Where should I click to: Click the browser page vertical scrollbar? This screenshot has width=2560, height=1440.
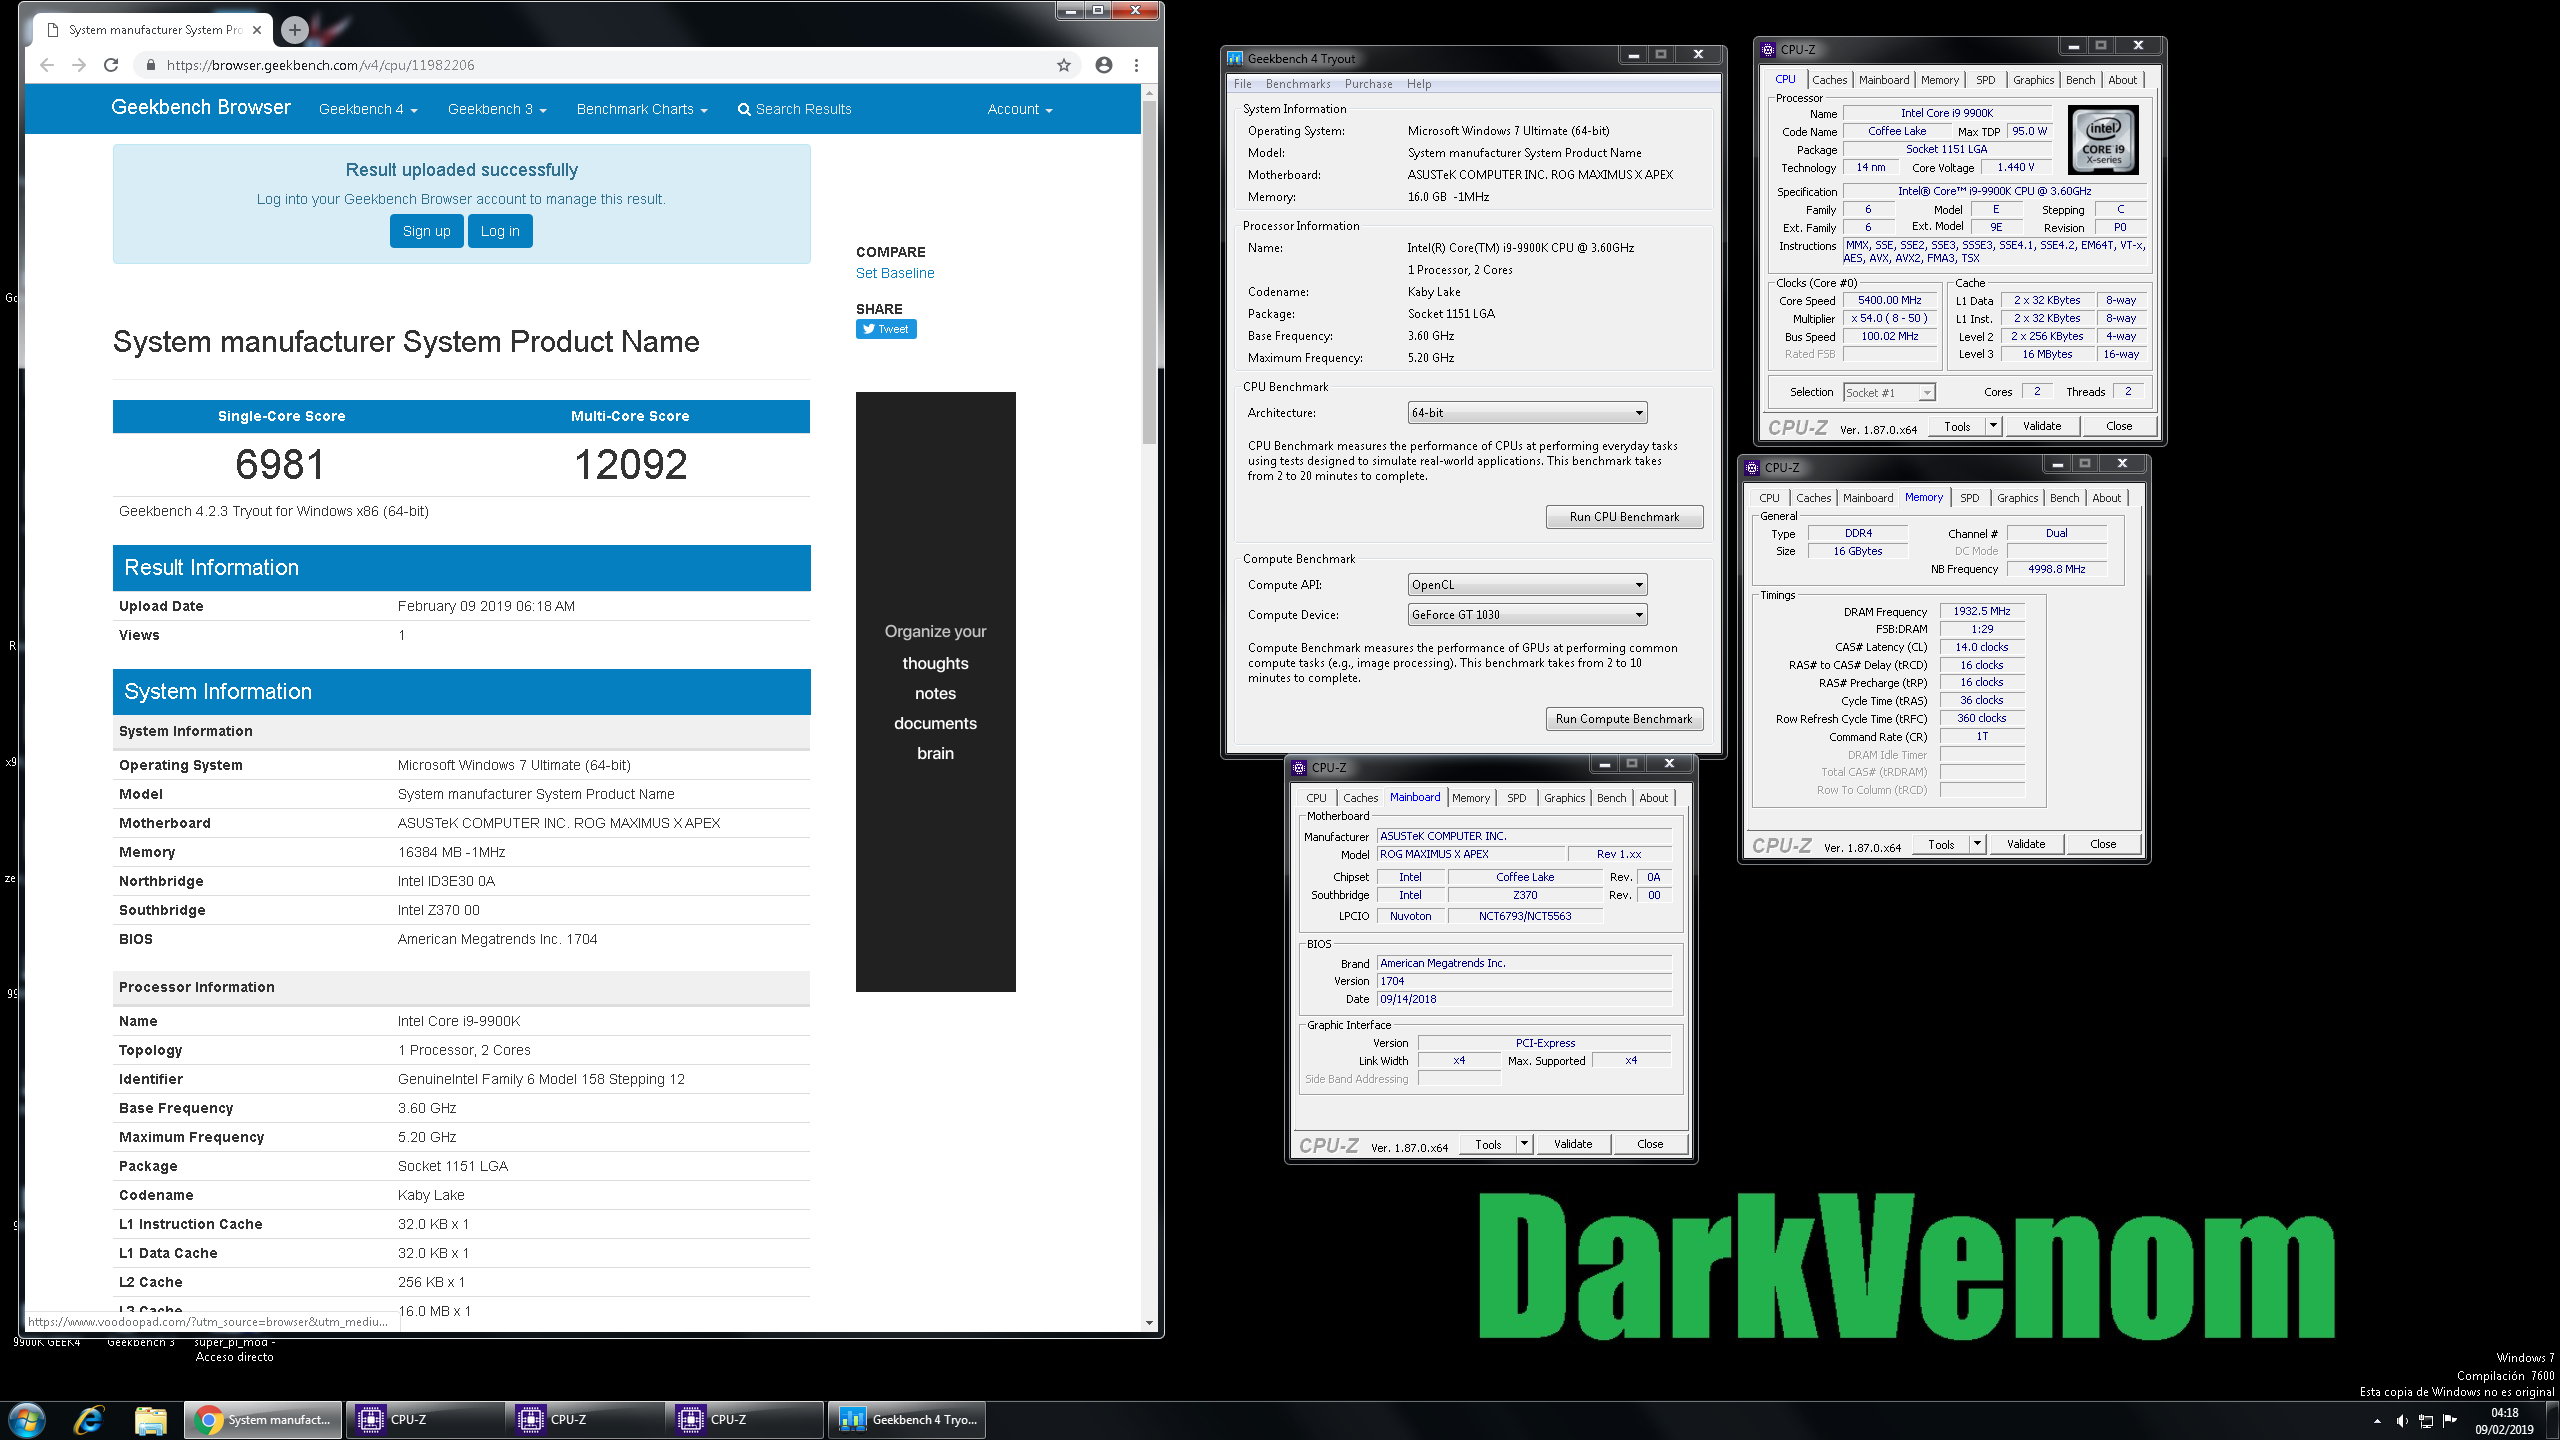click(1149, 272)
